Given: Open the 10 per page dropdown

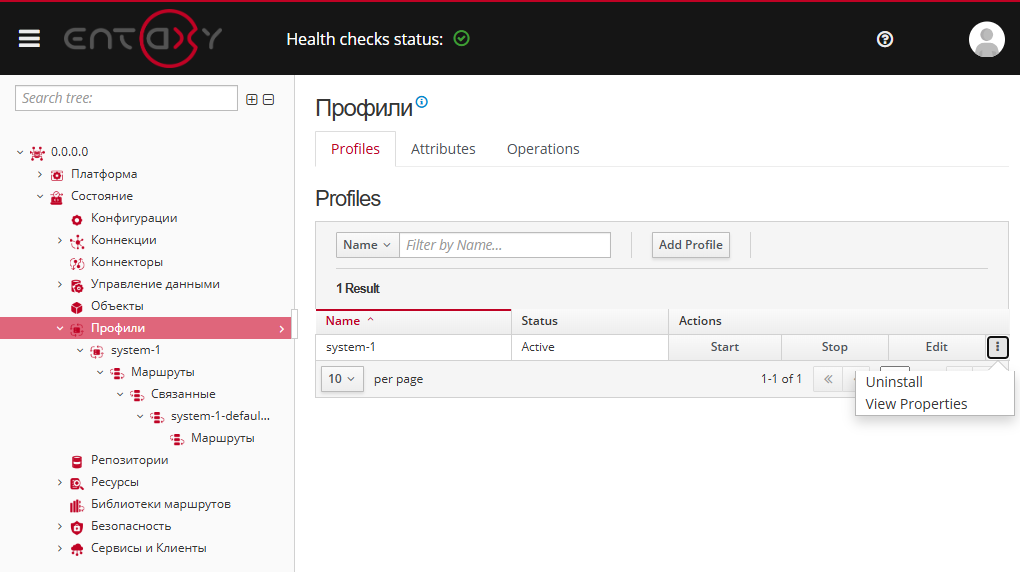Looking at the screenshot, I should point(342,379).
